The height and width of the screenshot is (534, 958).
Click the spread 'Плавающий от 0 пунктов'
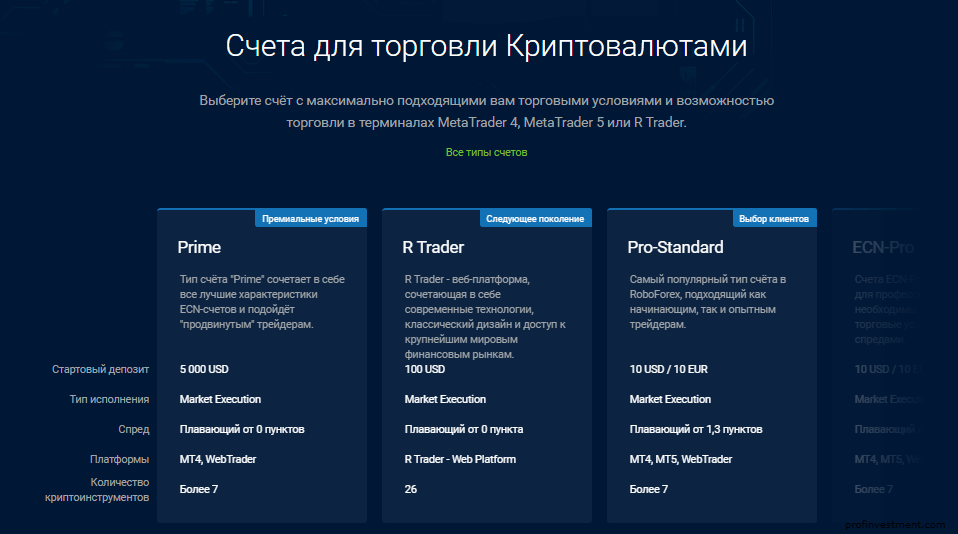point(242,429)
